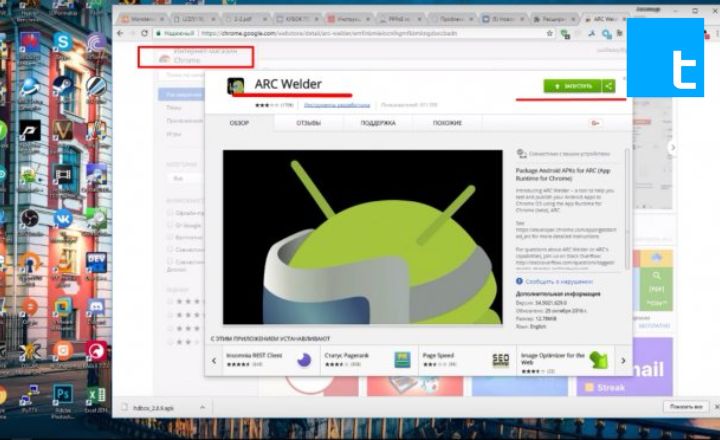Select the highlighted Расширения sidebar category
This screenshot has height=440, width=720.
[182, 94]
